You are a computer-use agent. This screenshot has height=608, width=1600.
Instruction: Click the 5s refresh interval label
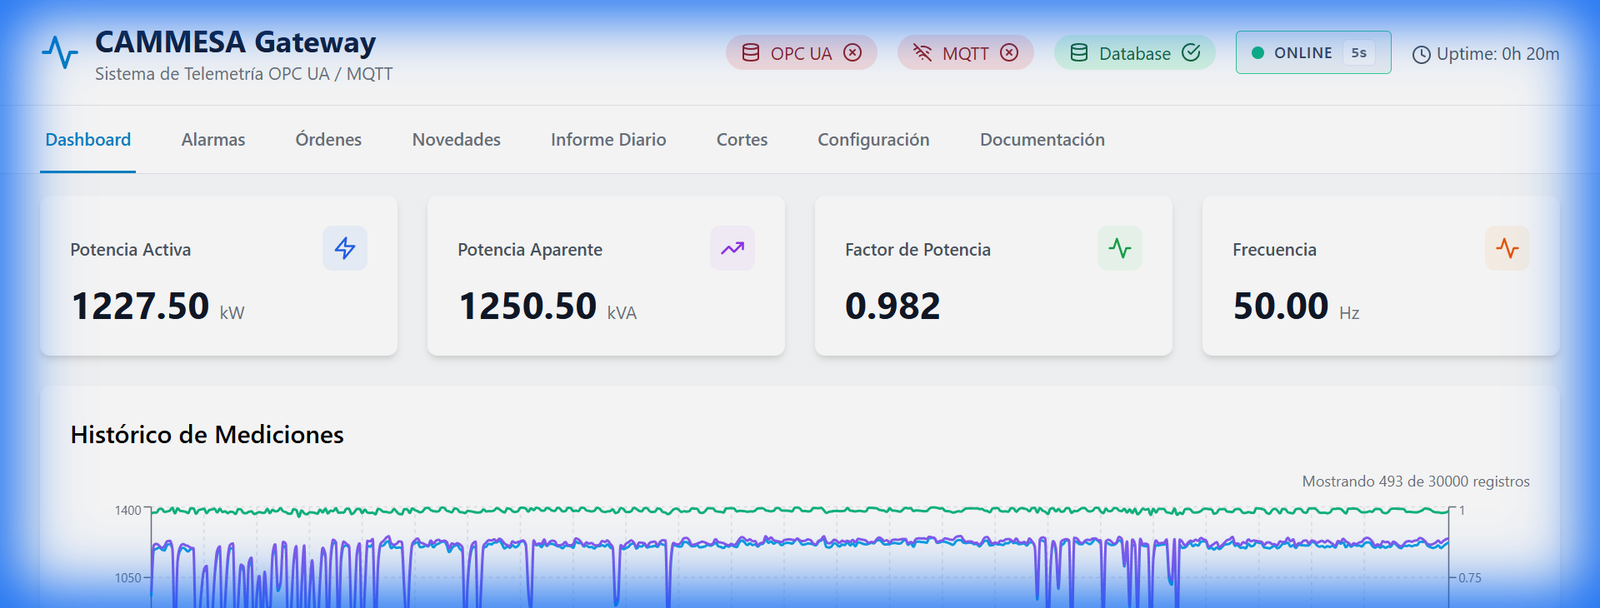point(1359,53)
